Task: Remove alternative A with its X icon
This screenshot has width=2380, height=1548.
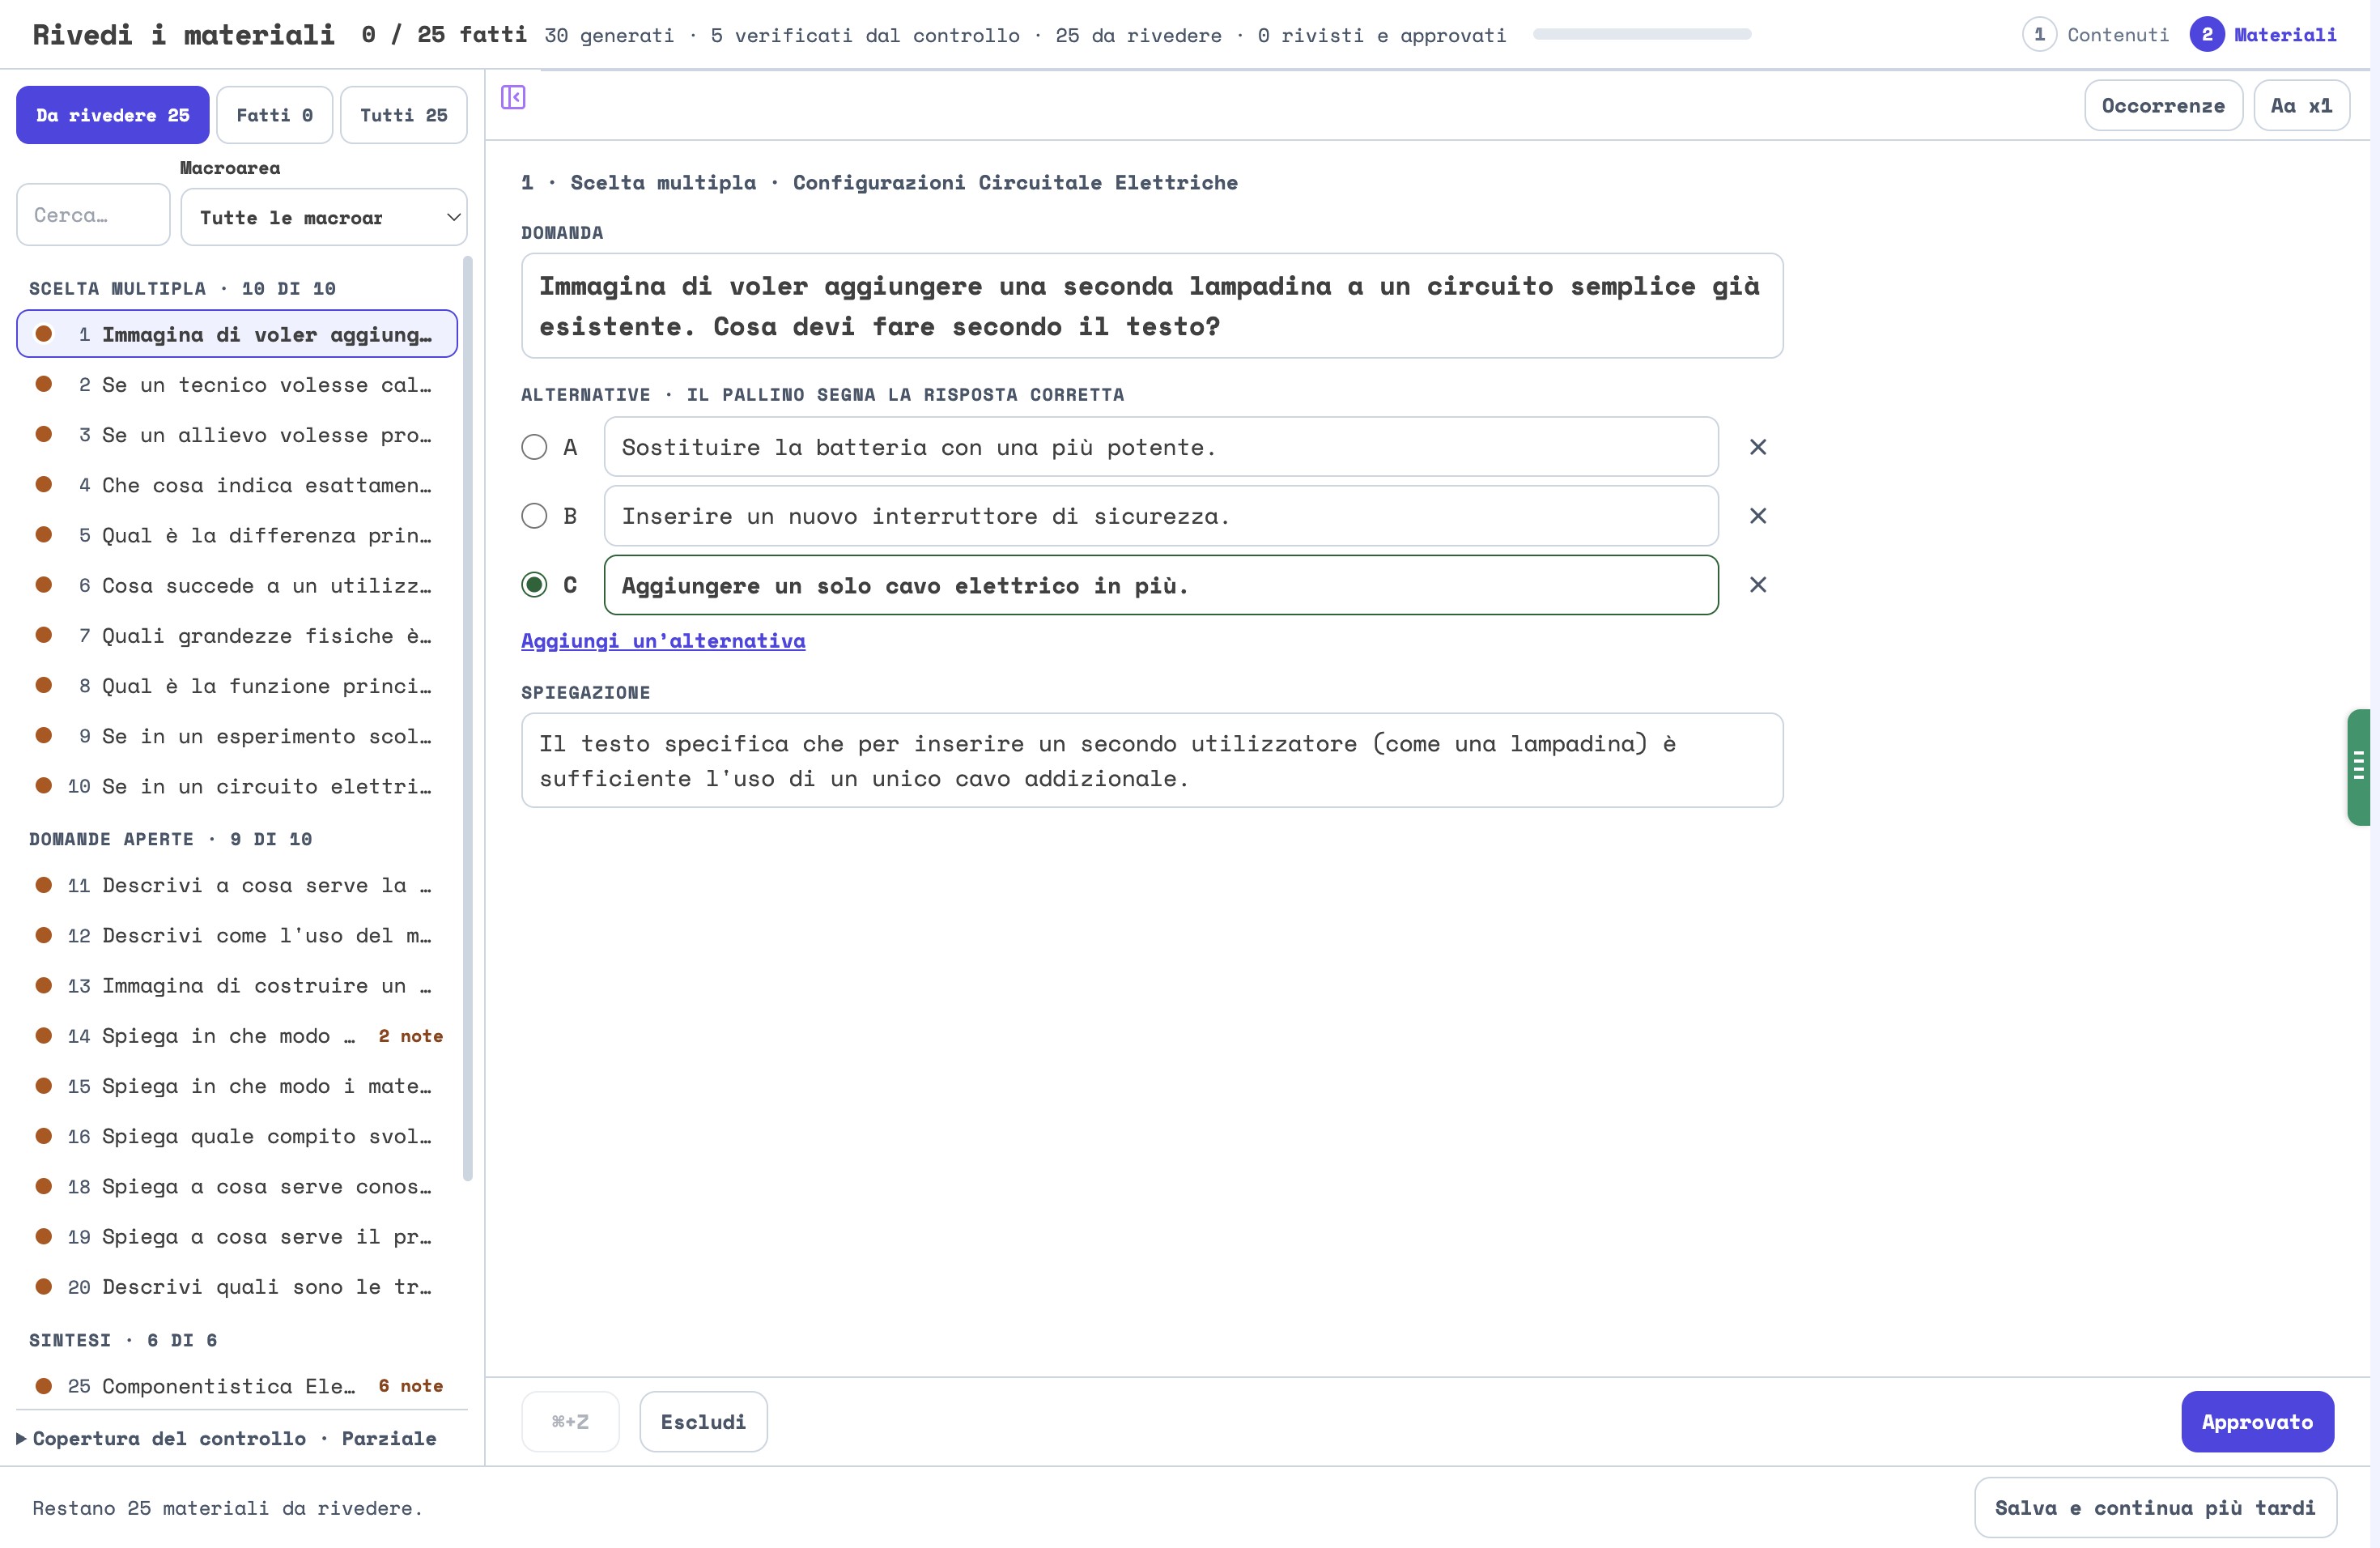Action: (1757, 447)
